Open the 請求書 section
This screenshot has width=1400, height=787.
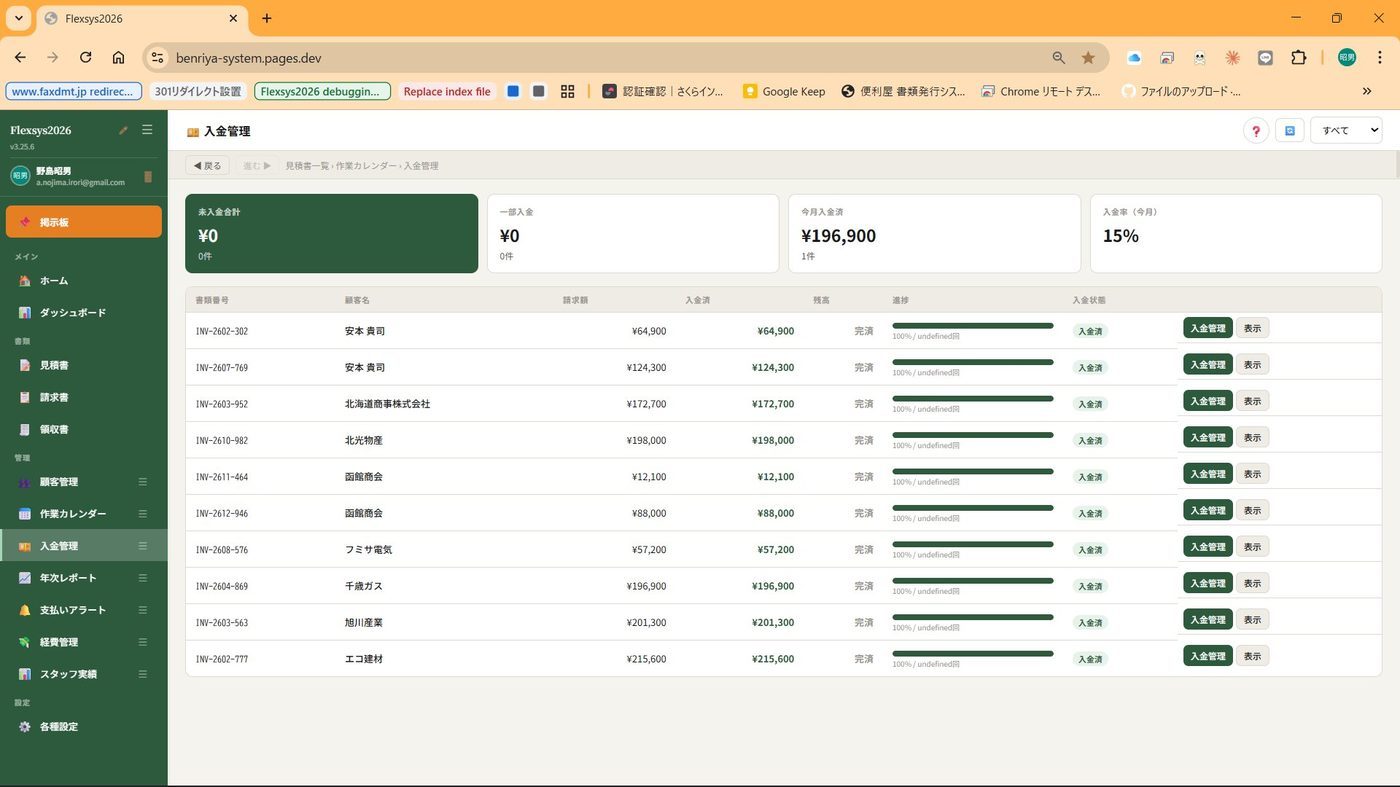(x=84, y=398)
